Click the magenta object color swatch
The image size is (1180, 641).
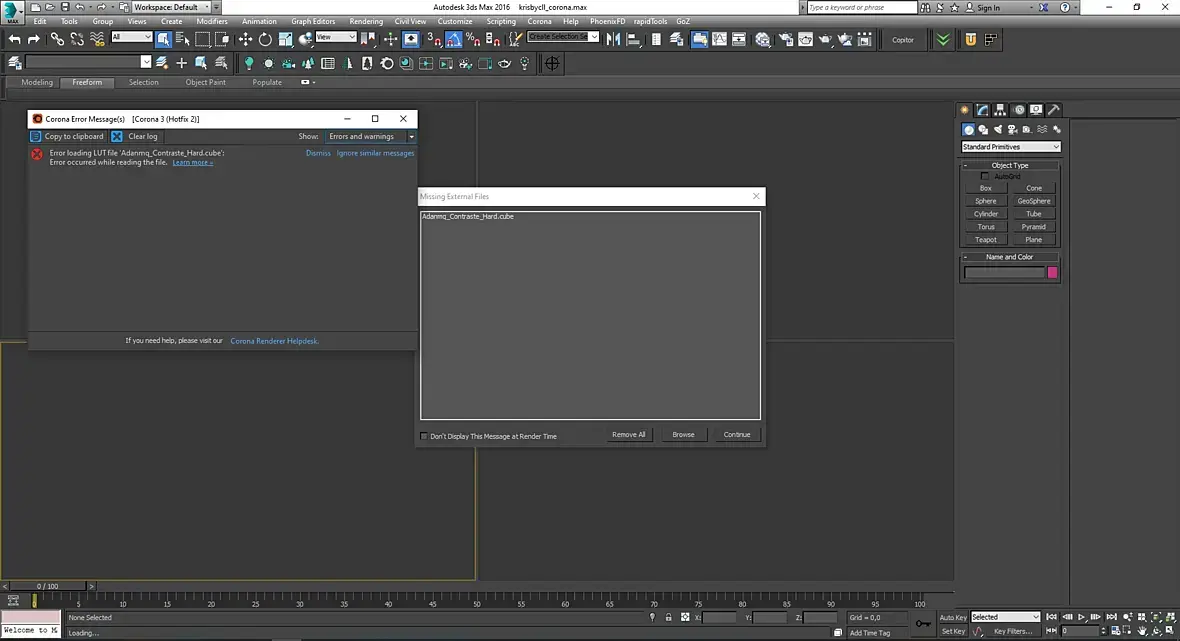[1052, 272]
